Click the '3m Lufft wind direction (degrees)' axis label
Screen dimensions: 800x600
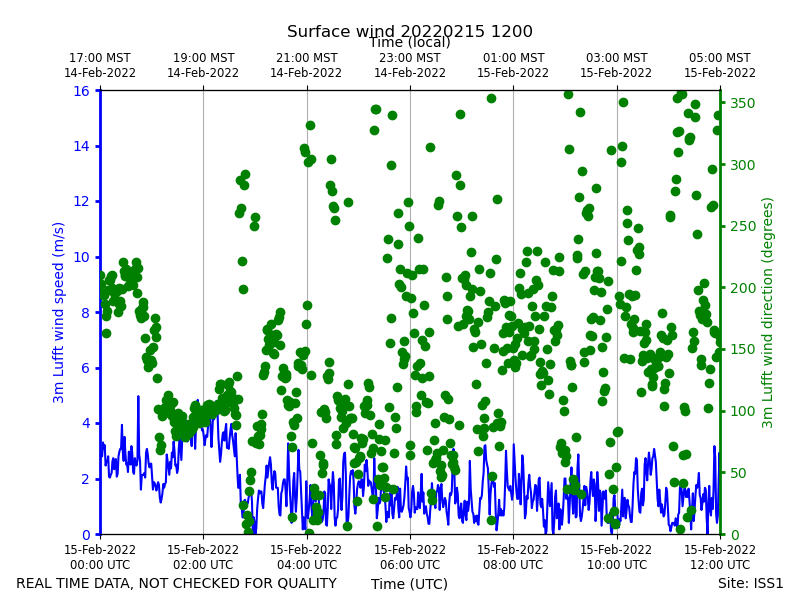767,312
